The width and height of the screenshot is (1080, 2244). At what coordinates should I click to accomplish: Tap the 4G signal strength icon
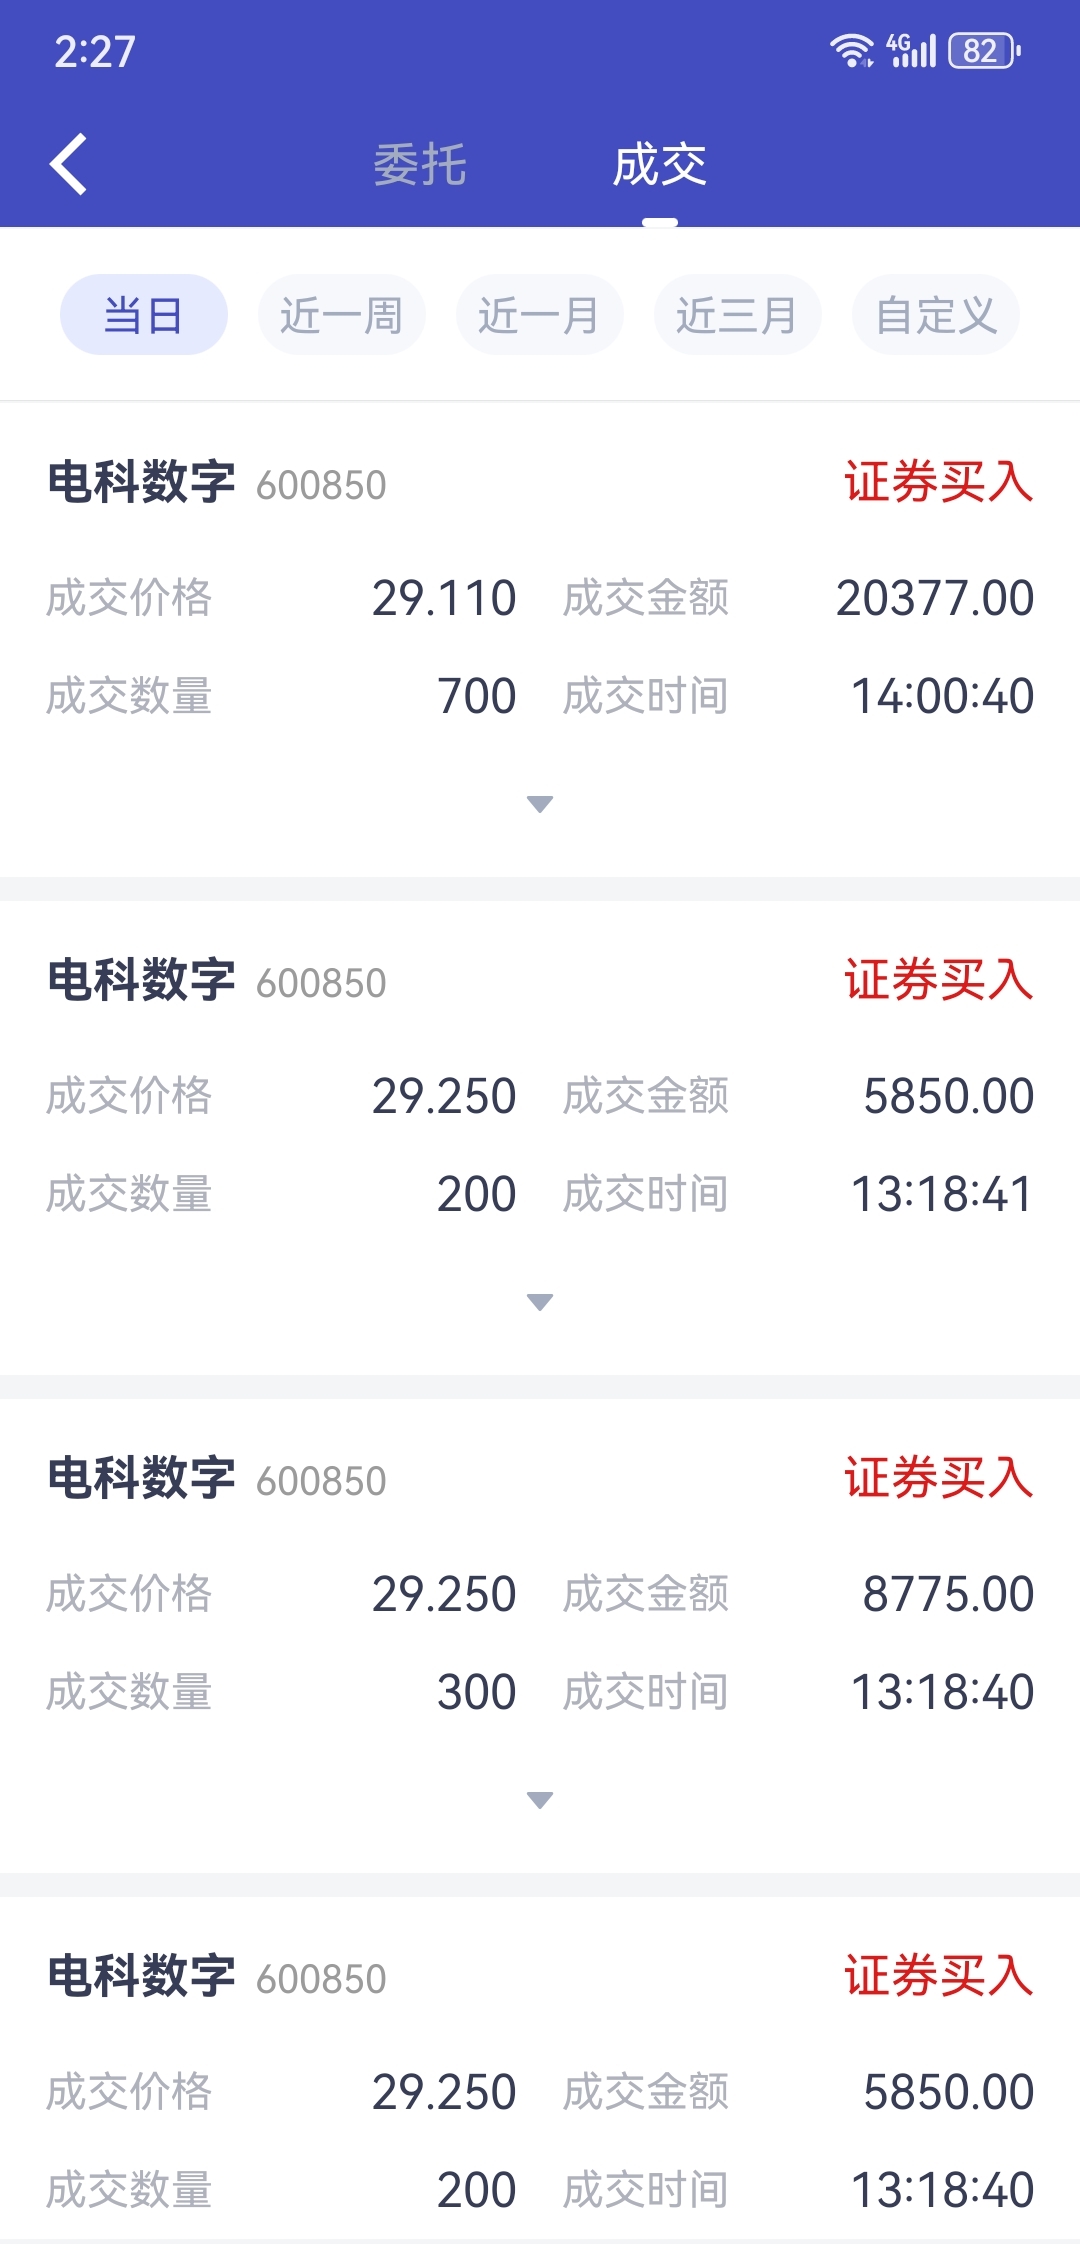click(911, 50)
